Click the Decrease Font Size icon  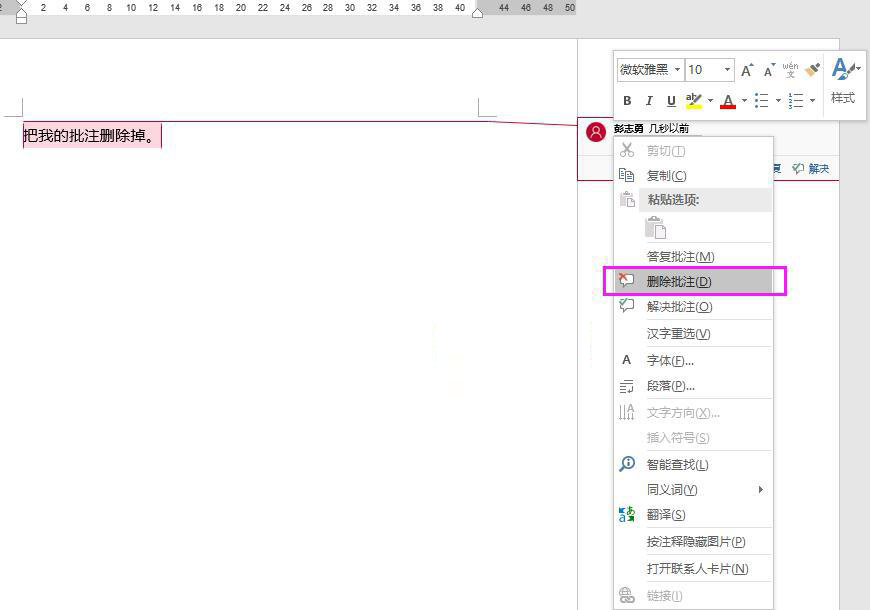tap(768, 70)
